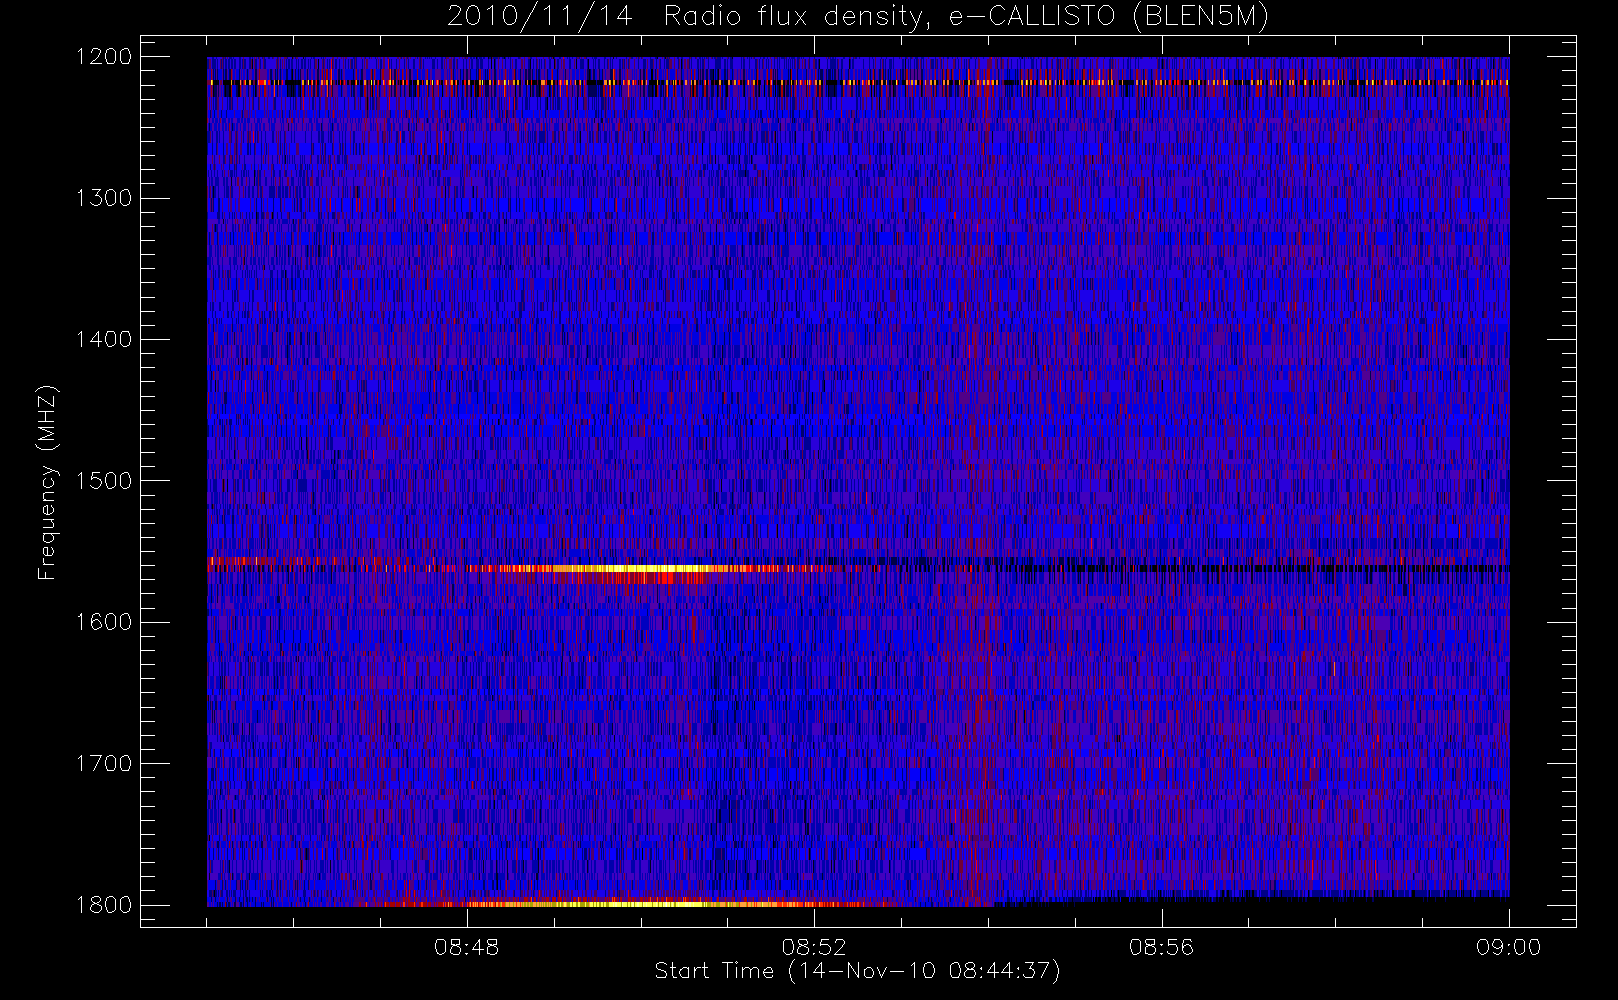Click the 1500 frequency tick label

(104, 481)
